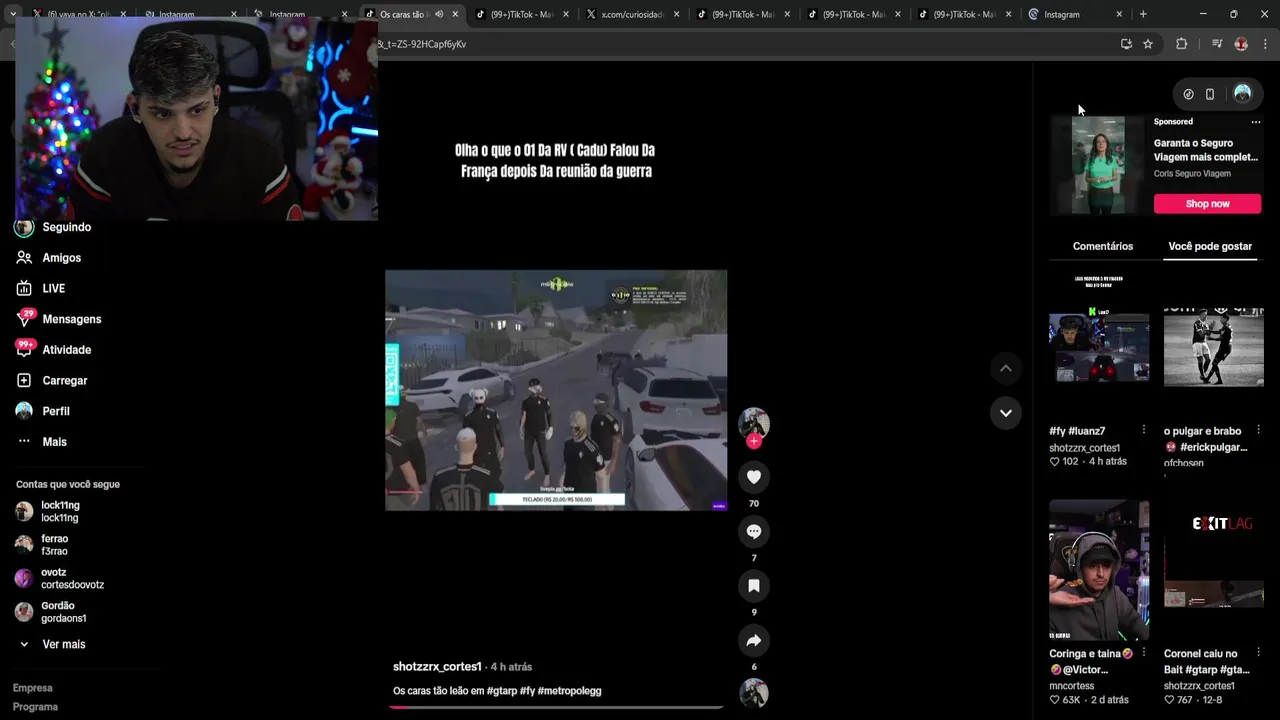Viewport: 1280px width, 720px height.
Task: Open profile avatar at top right
Action: (1242, 93)
